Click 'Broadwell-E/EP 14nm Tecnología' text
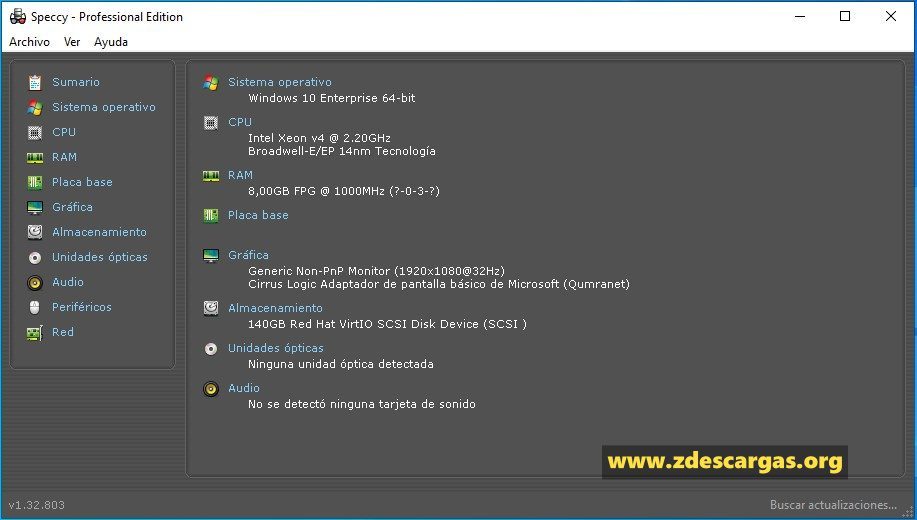The height and width of the screenshot is (520, 917). click(x=342, y=151)
